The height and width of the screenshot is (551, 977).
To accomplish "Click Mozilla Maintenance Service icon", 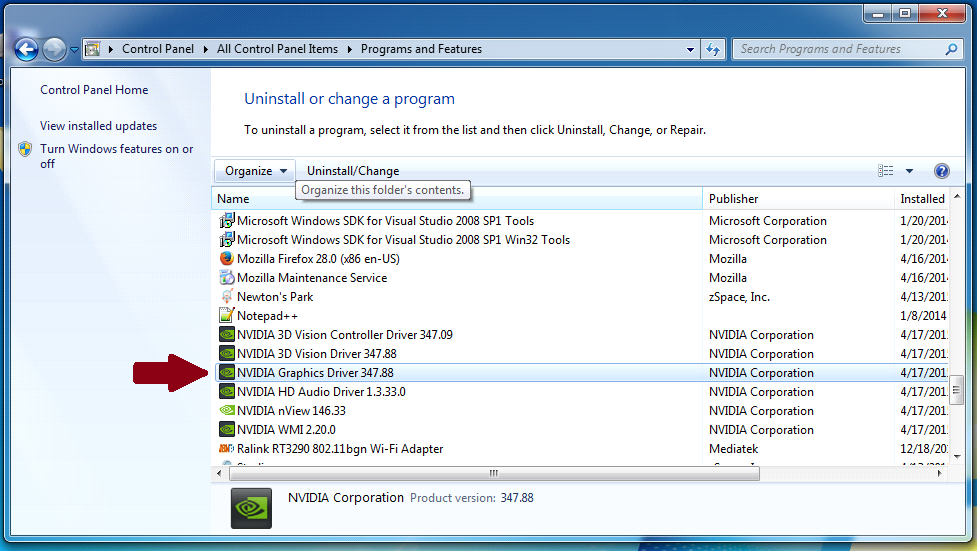I will point(227,277).
